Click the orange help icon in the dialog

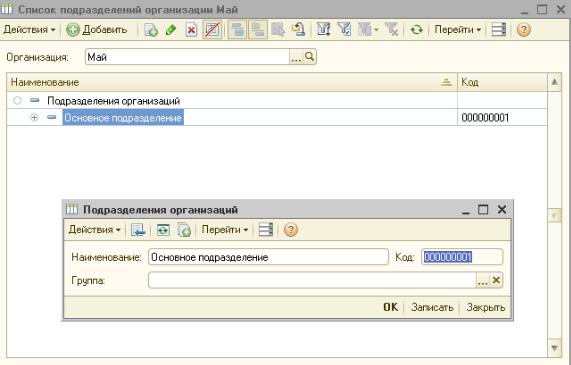click(x=290, y=230)
